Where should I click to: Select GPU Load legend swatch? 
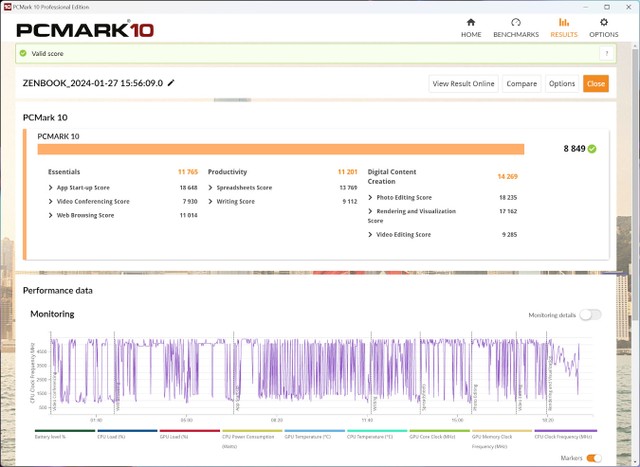[190, 431]
